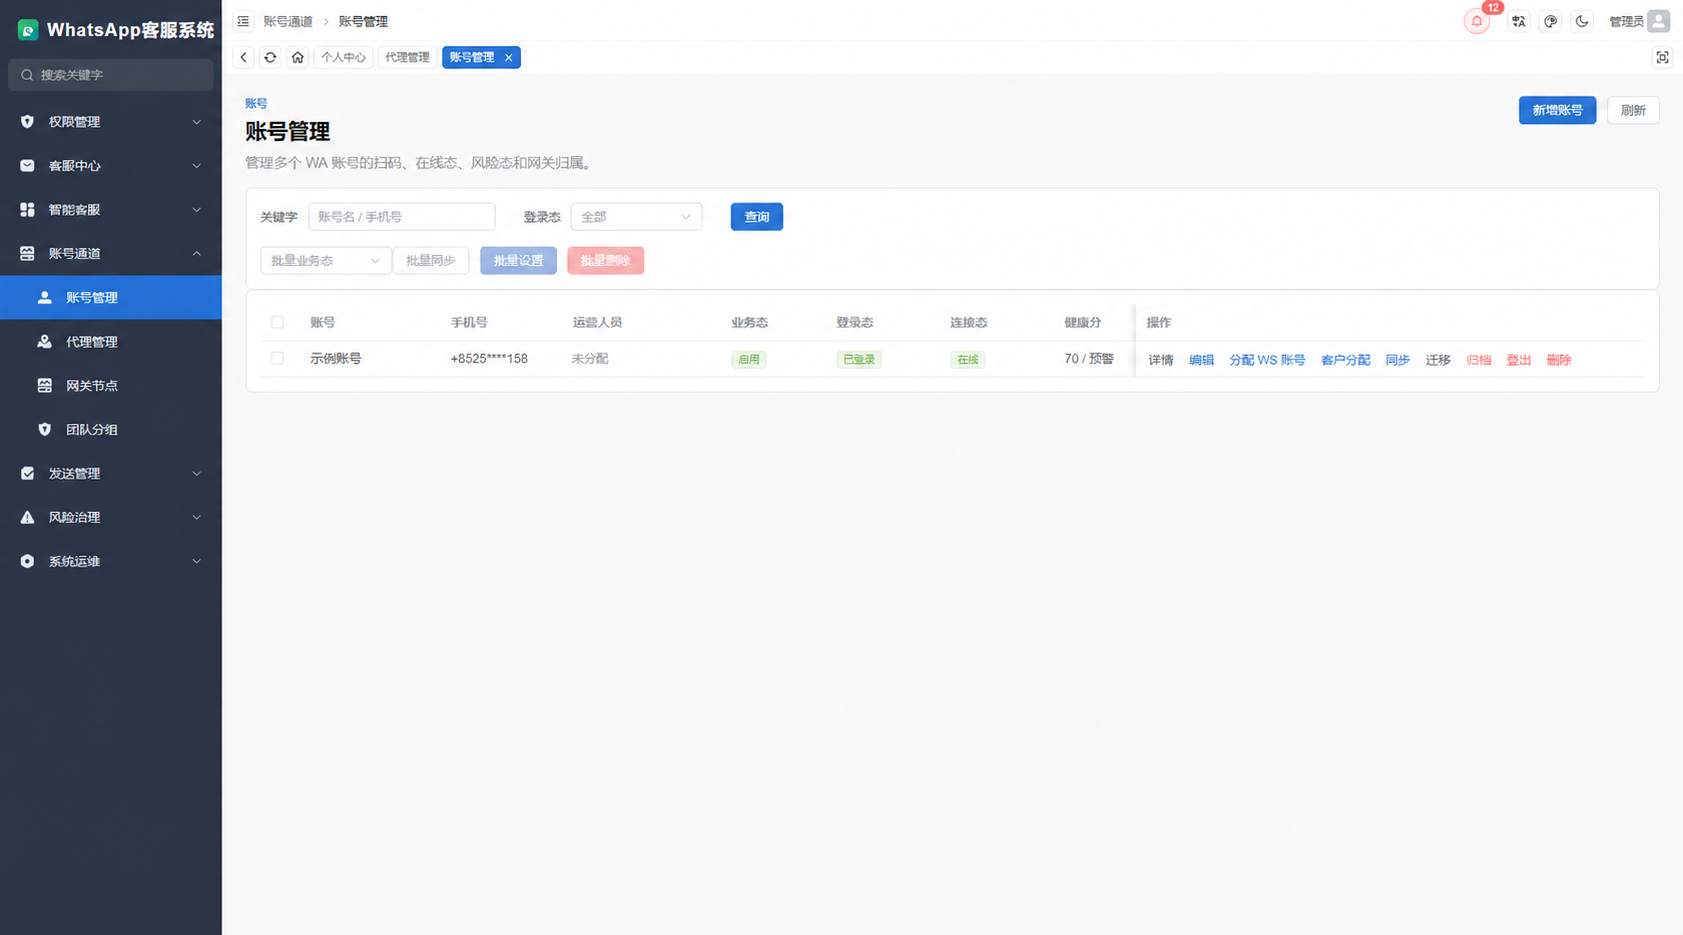The width and height of the screenshot is (1683, 935).
Task: Open the 登录态 dropdown
Action: pyautogui.click(x=636, y=217)
